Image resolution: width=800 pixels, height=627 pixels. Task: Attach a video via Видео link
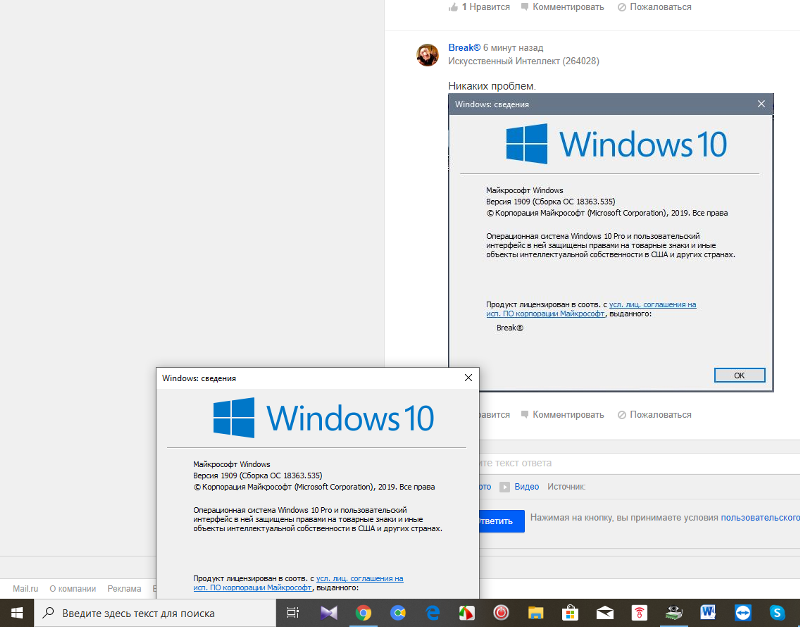(519, 487)
